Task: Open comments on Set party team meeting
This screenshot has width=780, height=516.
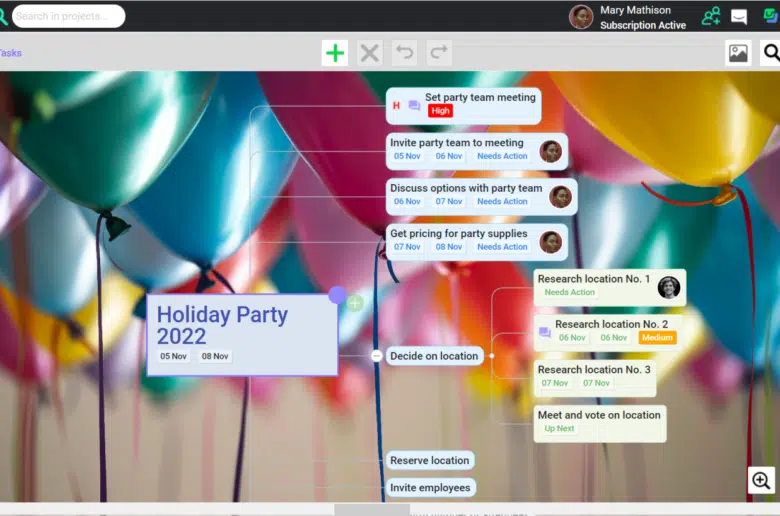Action: [x=414, y=106]
